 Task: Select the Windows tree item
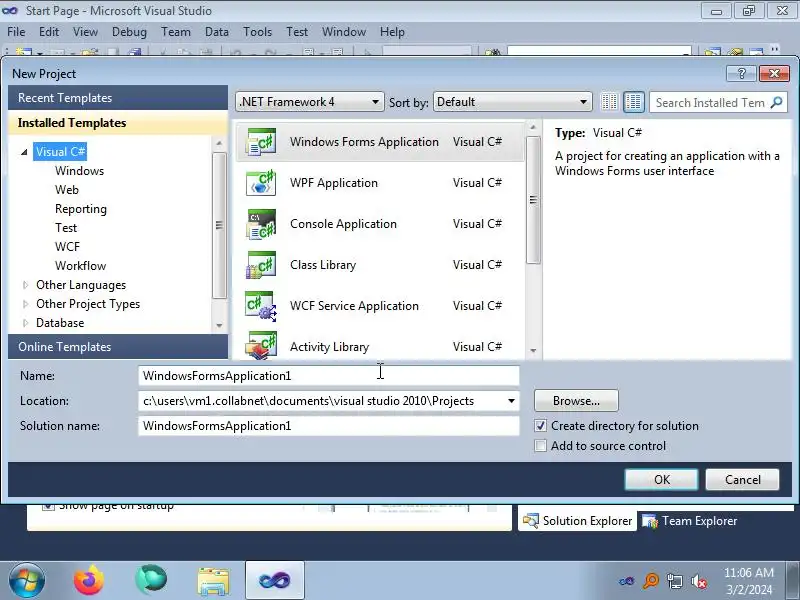pos(80,171)
